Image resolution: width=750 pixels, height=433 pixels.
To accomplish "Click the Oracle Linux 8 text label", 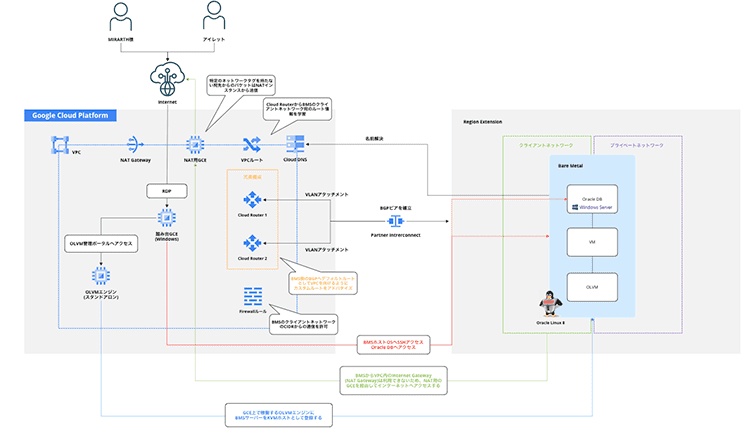I will click(x=551, y=323).
